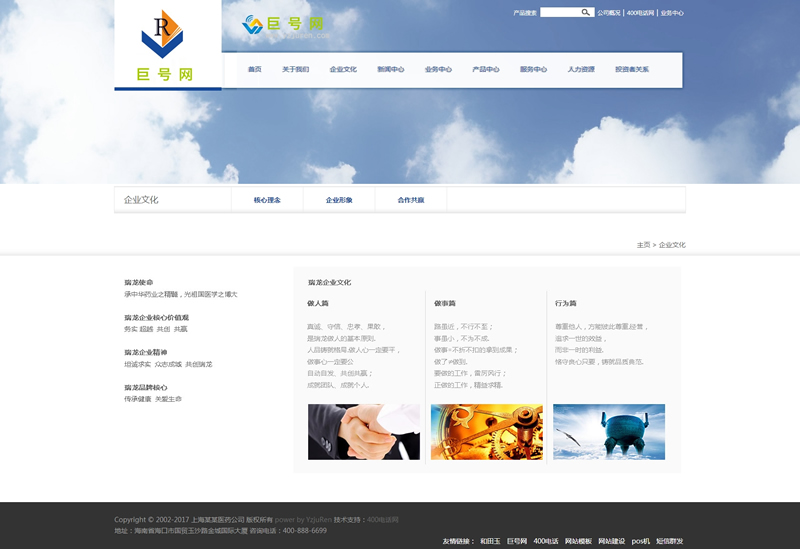Click the 巨号网 header brand logo

283,25
